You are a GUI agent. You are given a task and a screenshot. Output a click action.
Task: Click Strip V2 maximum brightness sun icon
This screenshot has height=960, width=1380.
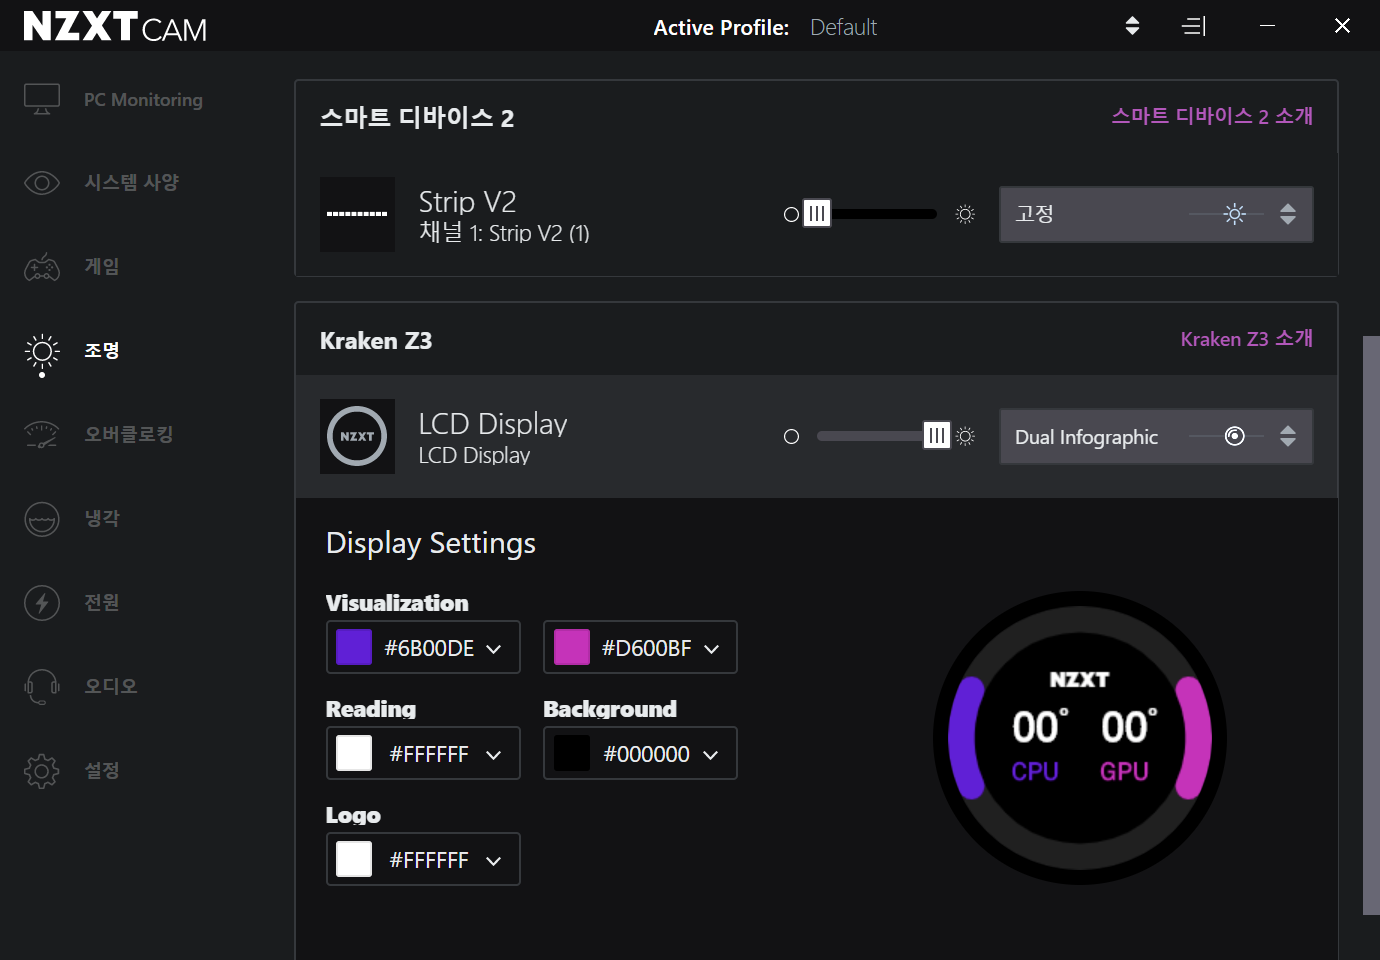click(965, 214)
